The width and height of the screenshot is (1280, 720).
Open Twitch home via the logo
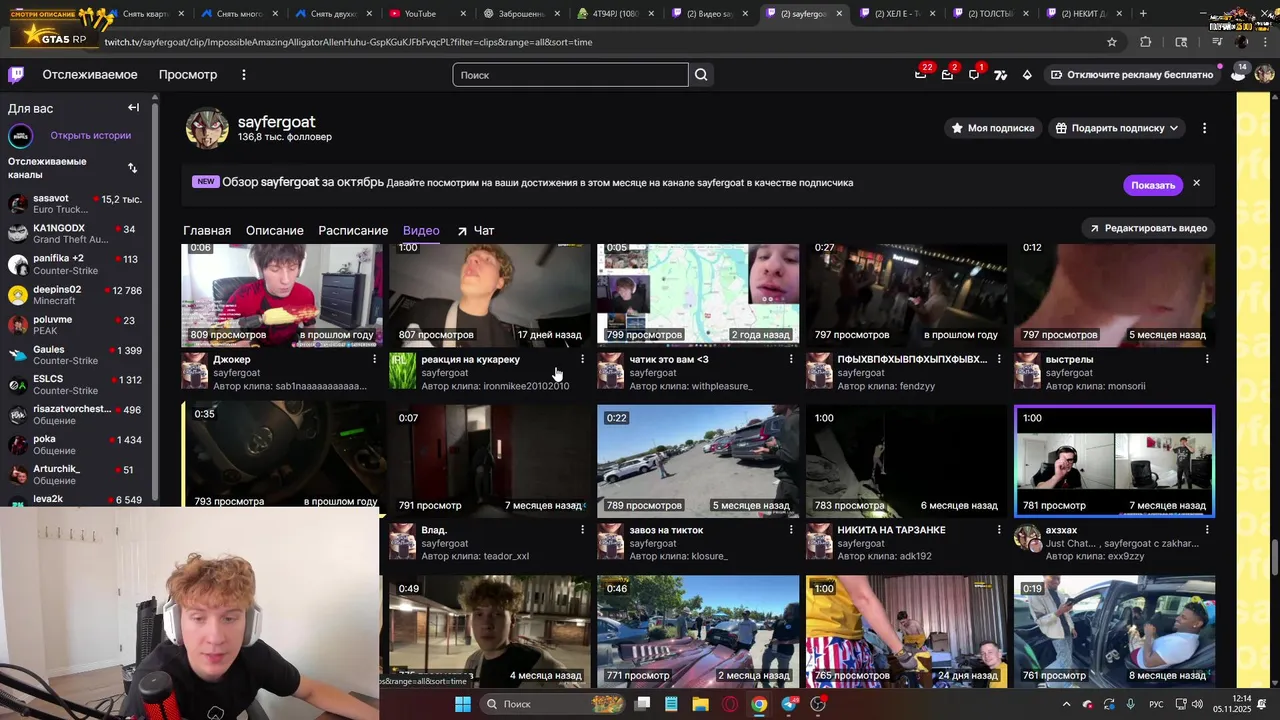[16, 75]
